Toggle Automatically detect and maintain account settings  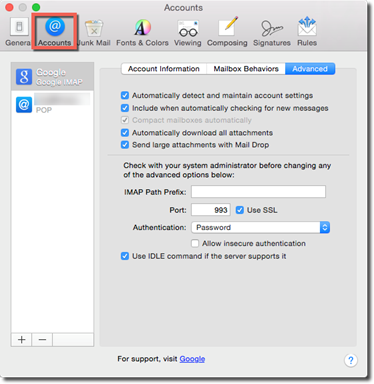click(x=125, y=96)
